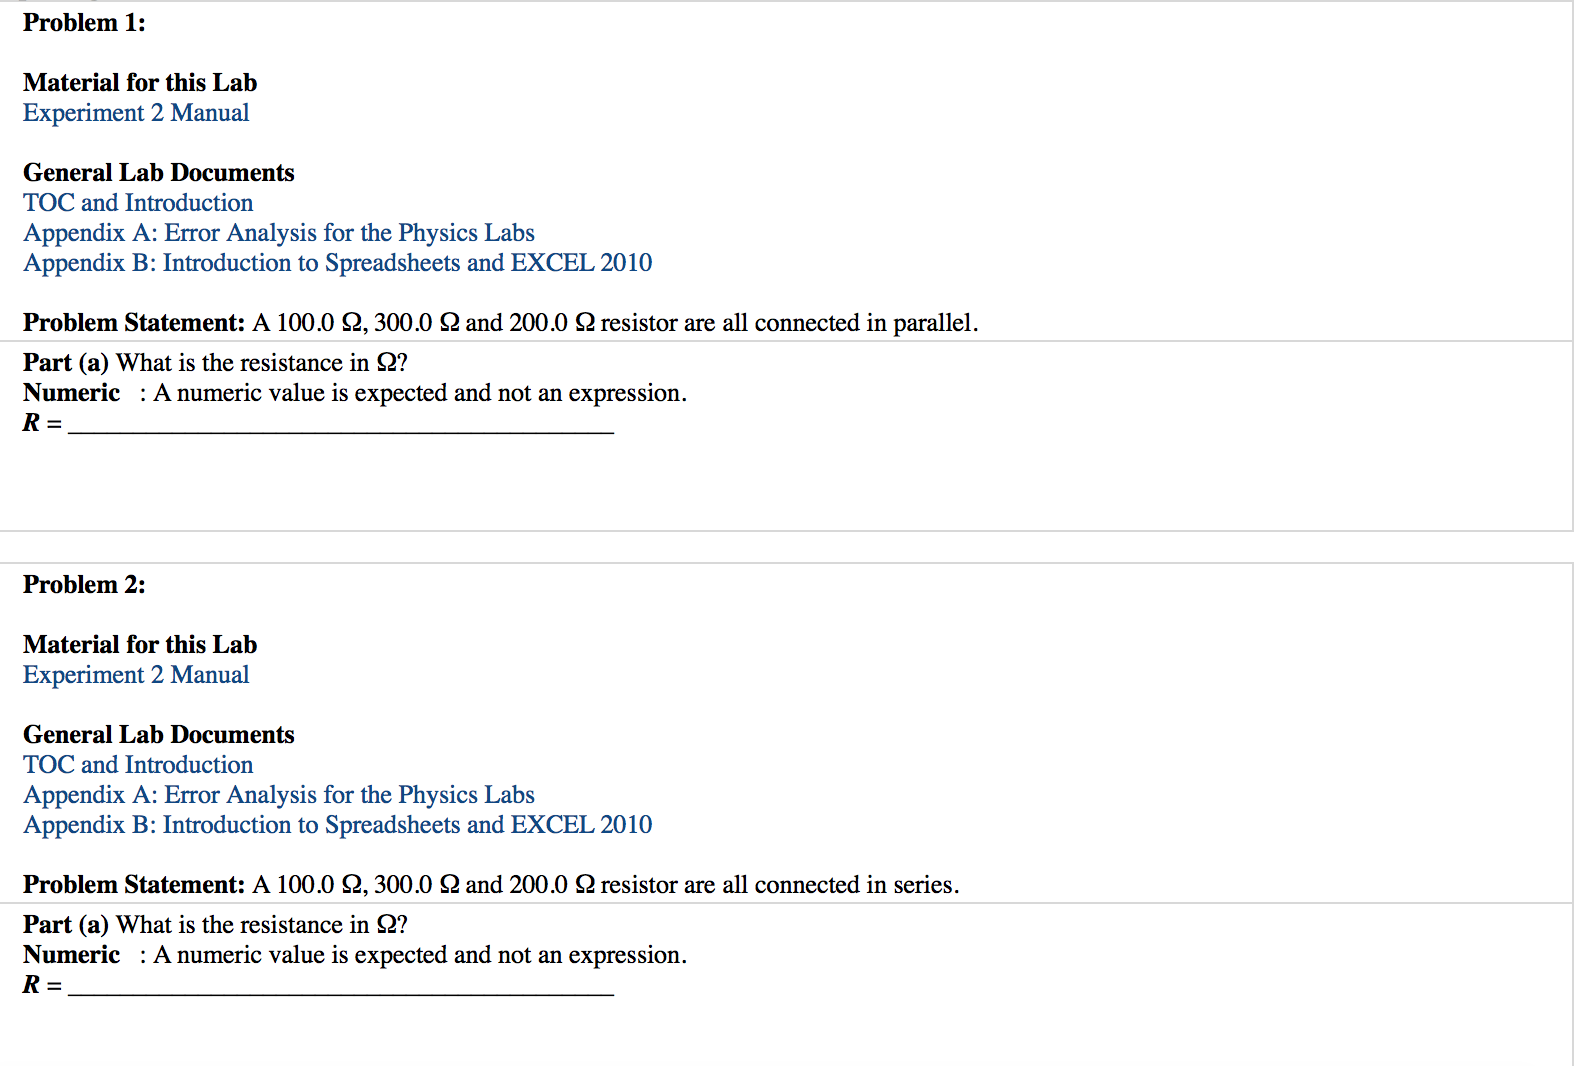Select the Problem 1 heading text

84,23
